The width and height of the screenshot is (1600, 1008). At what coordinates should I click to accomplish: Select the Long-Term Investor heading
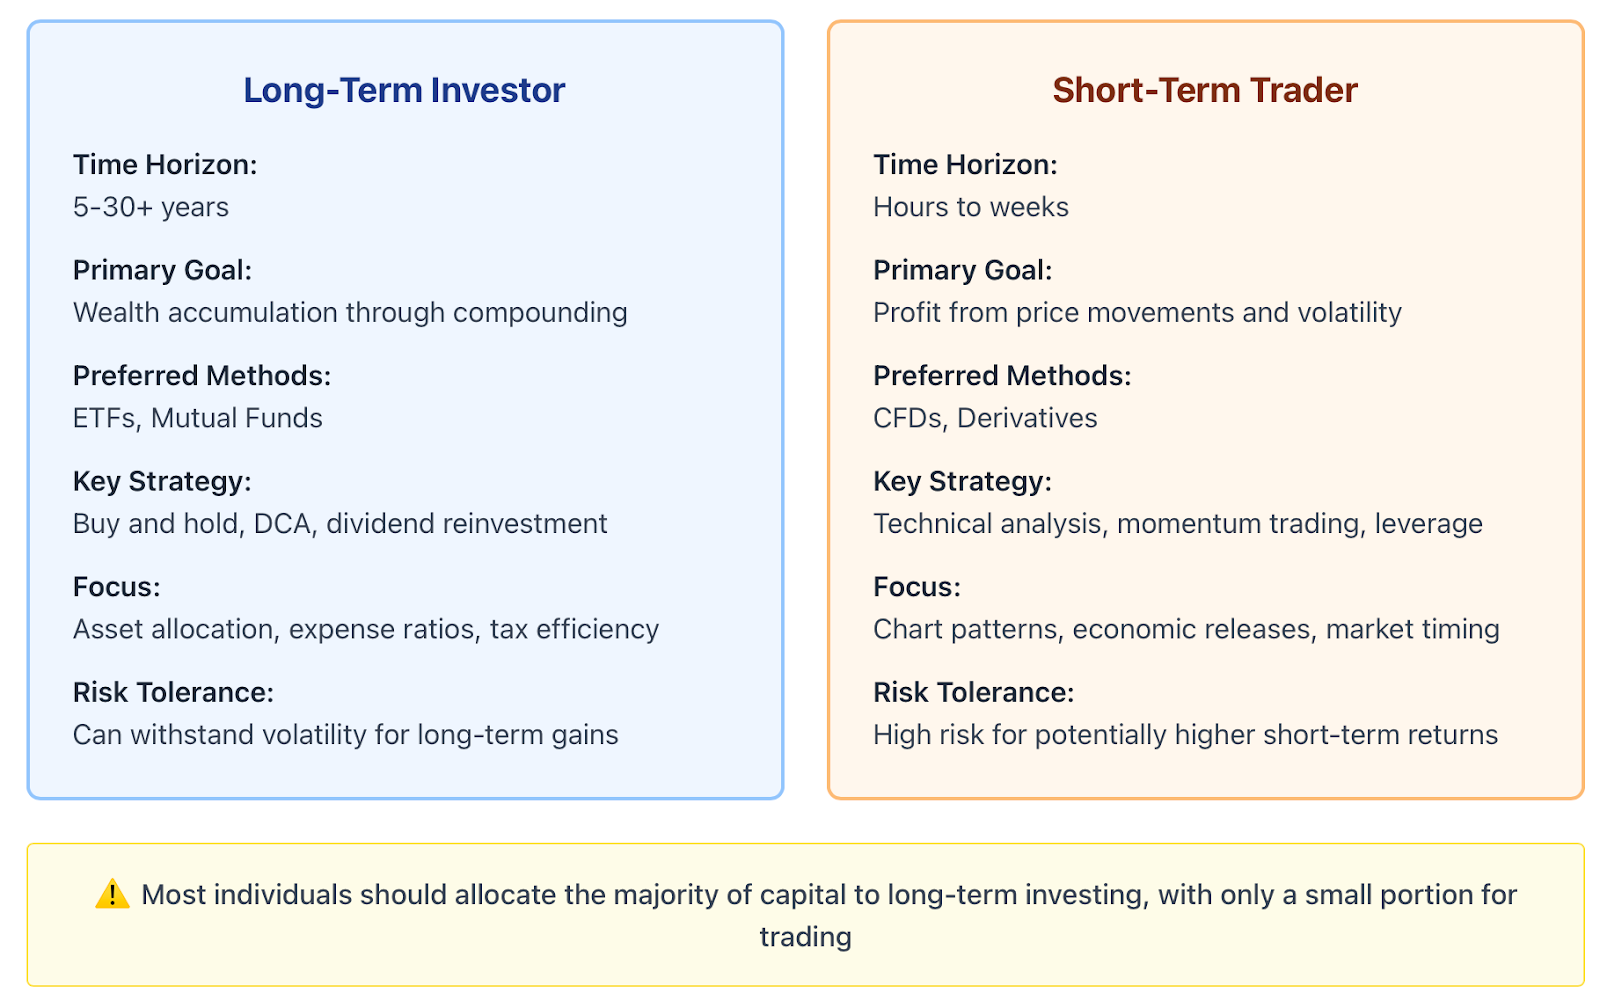click(x=404, y=90)
